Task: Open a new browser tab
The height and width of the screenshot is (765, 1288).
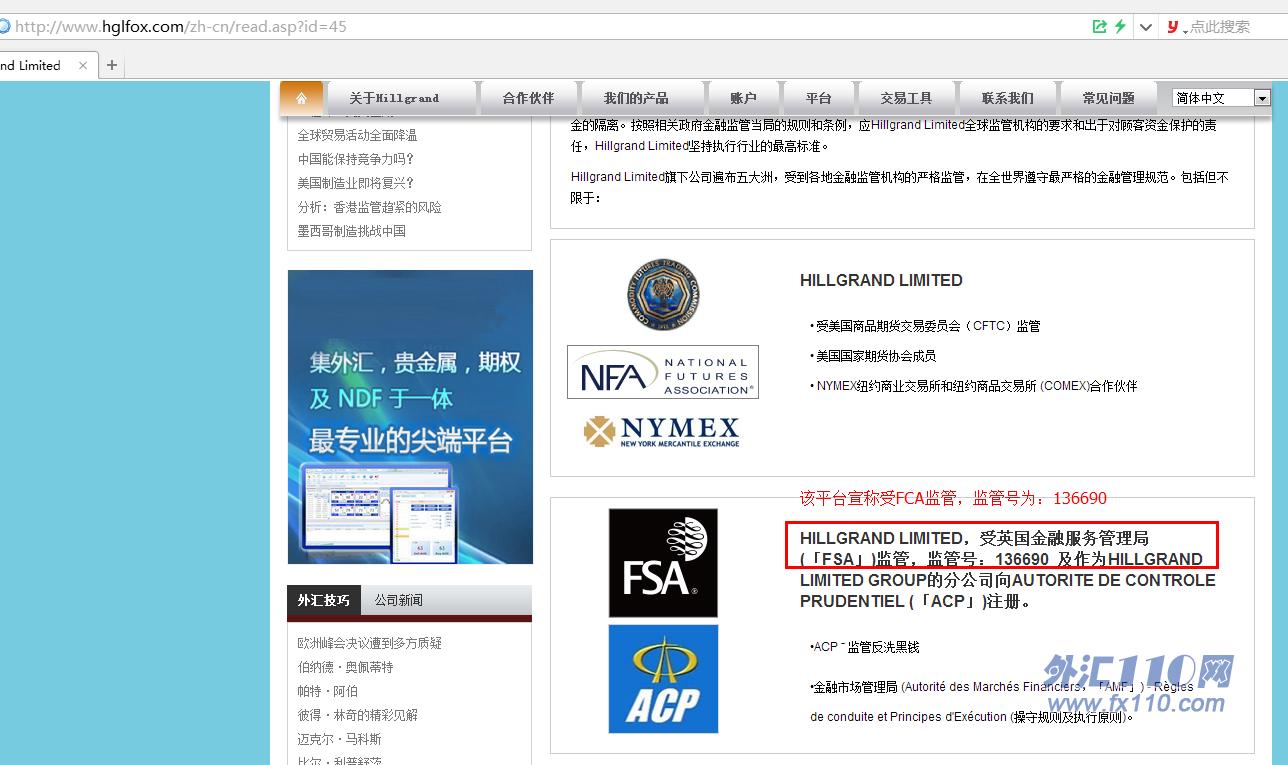Action: click(112, 66)
